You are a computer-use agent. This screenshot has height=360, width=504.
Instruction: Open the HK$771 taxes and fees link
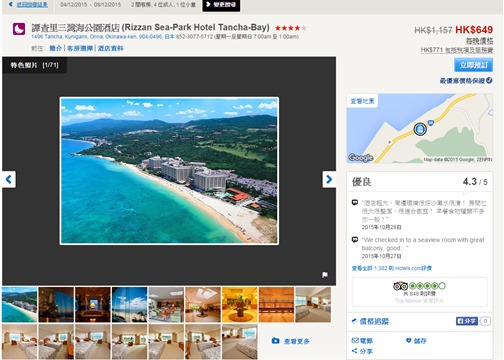[x=457, y=50]
